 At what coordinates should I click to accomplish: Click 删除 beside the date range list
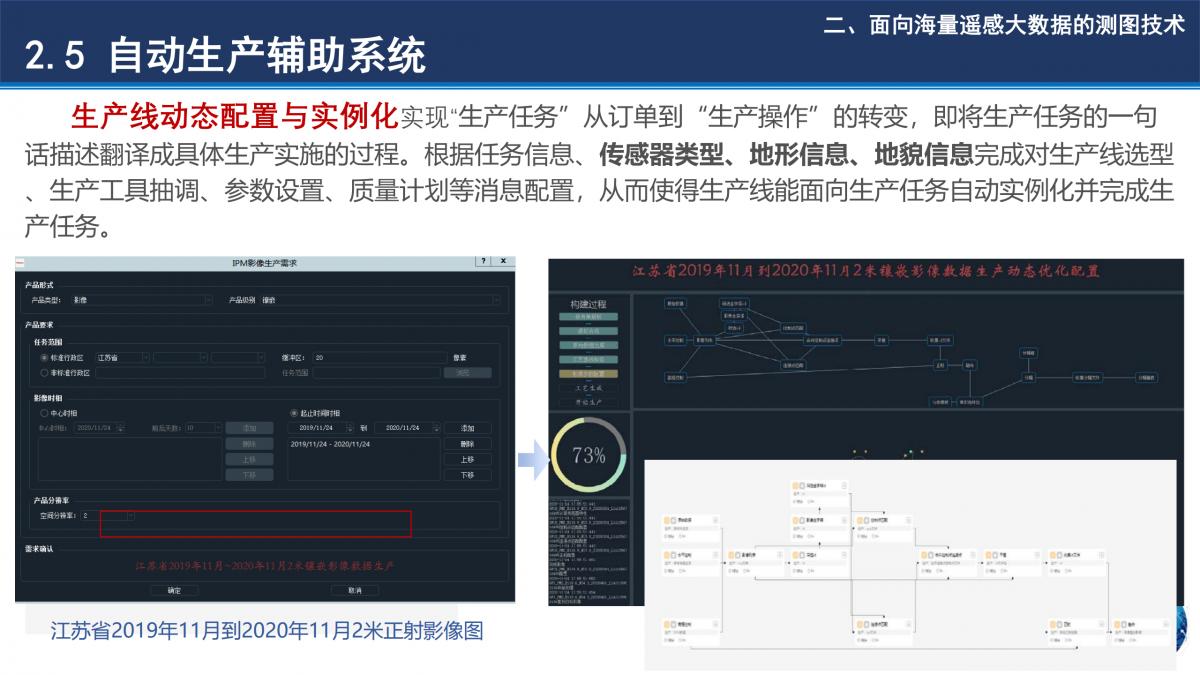click(x=467, y=444)
